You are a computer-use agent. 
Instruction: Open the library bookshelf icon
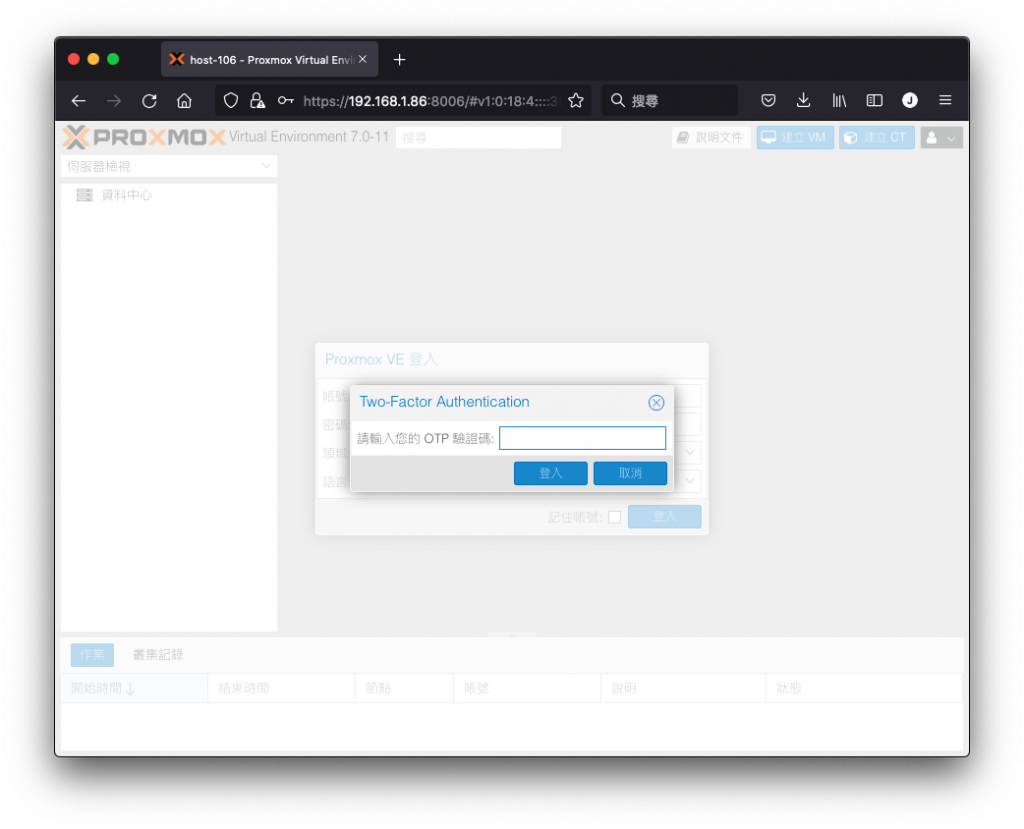(x=839, y=101)
